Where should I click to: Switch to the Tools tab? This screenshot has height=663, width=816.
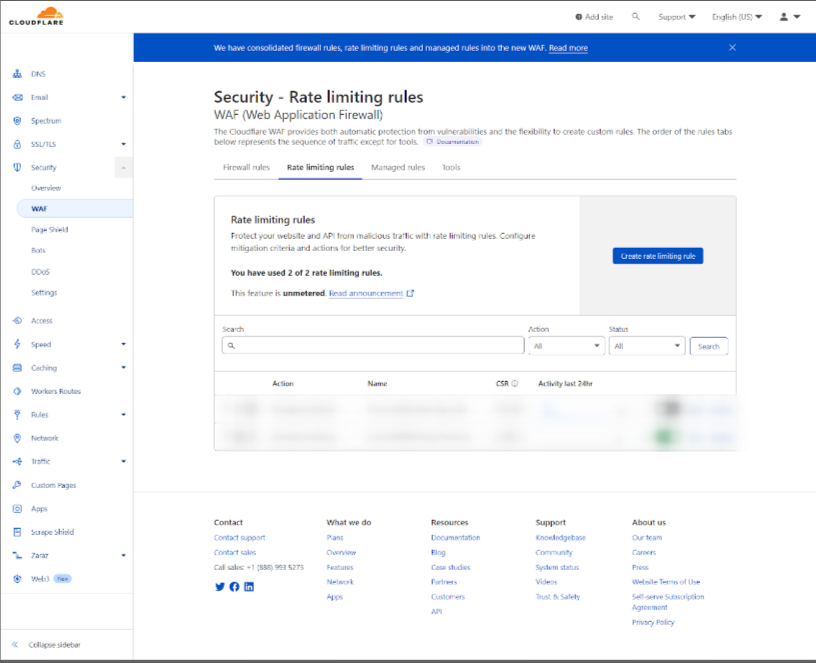point(451,167)
